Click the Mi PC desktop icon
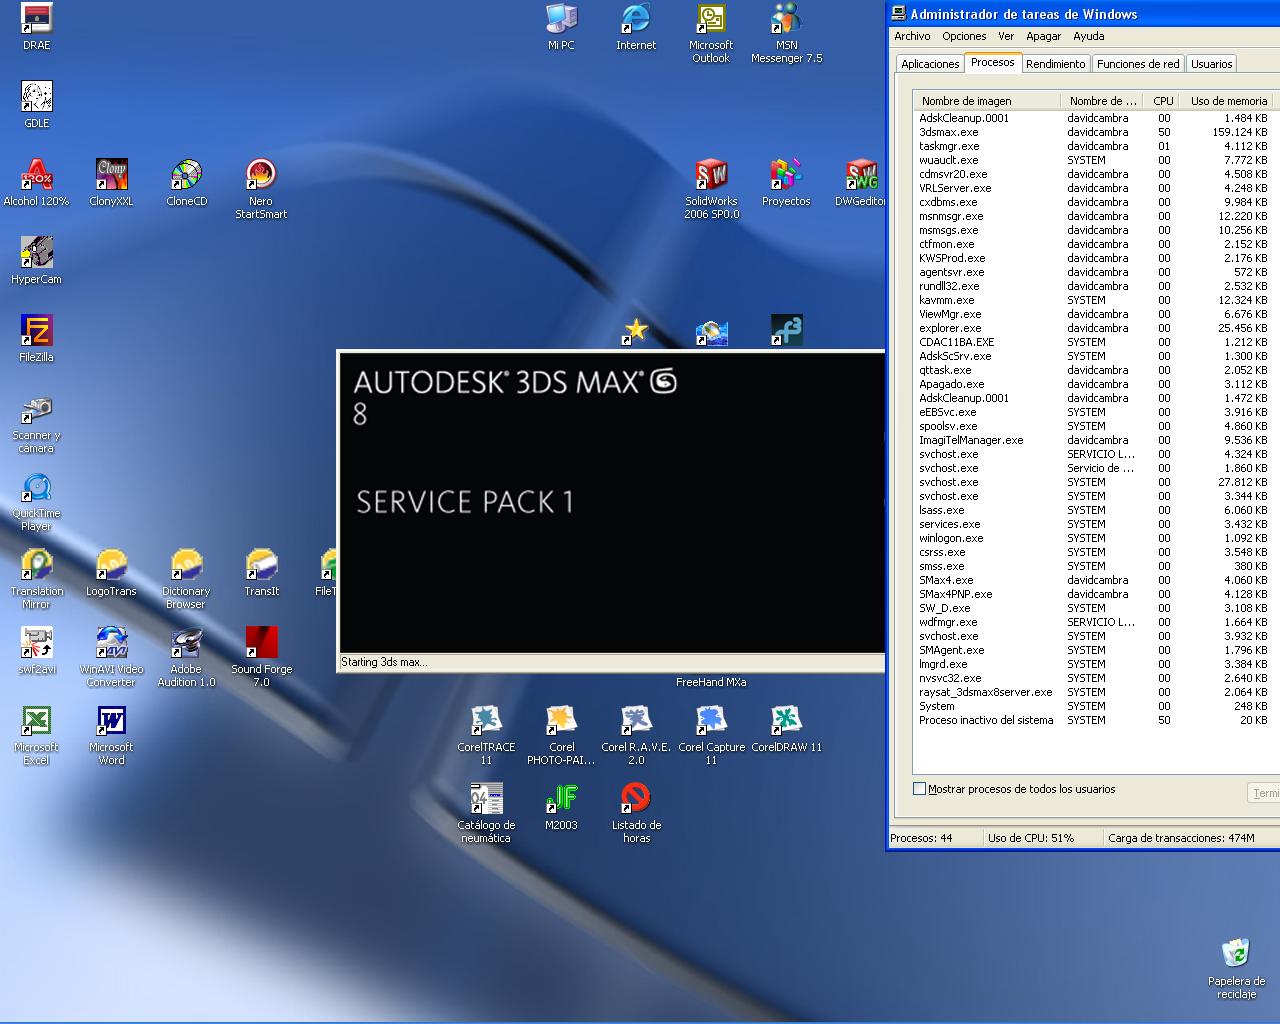 pyautogui.click(x=561, y=27)
